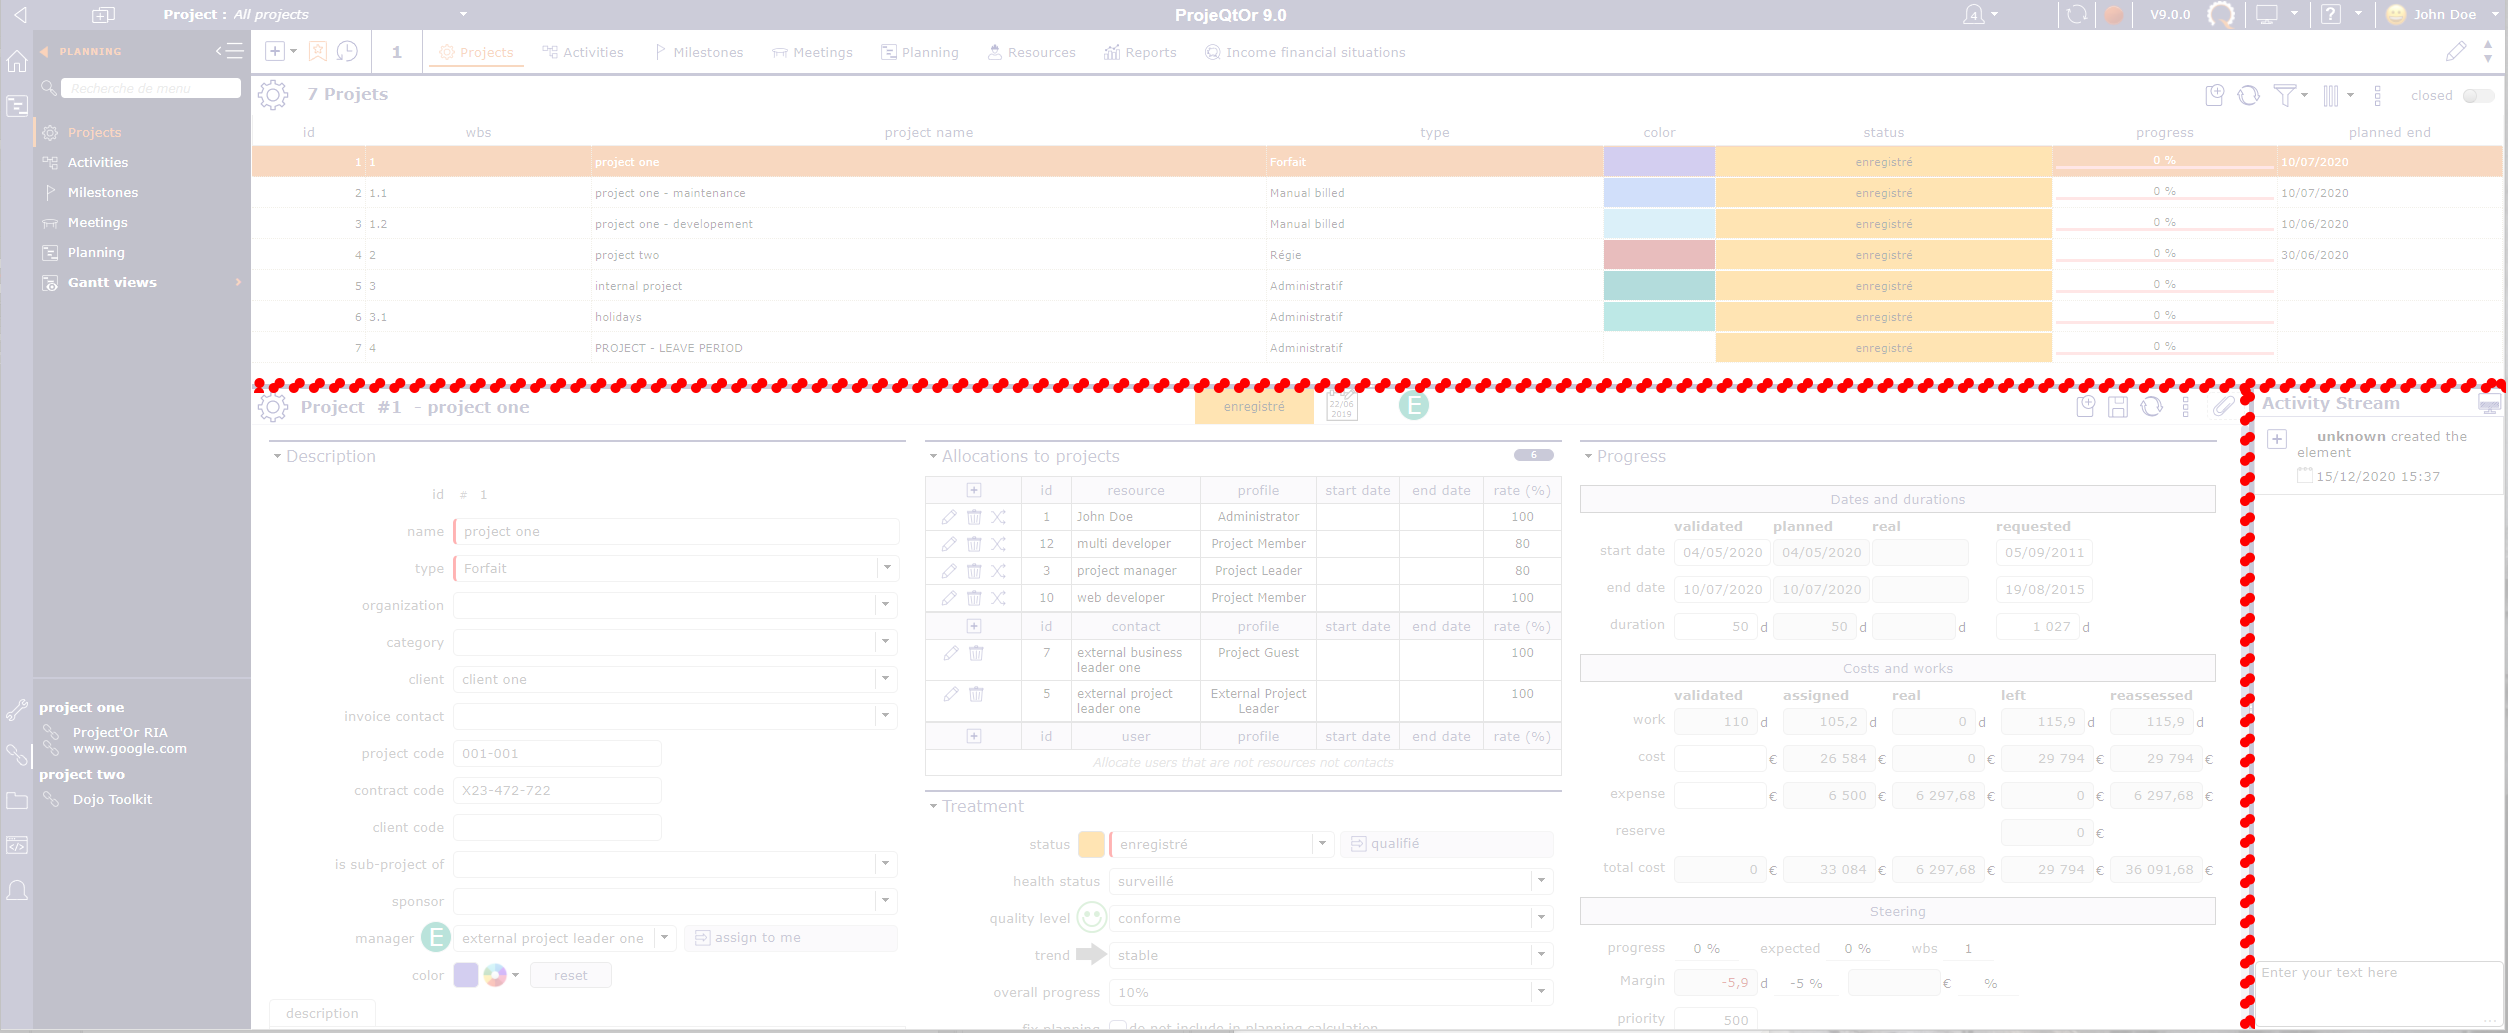Click the paperclip attachment icon
Viewport: 2508px width, 1033px height.
(2223, 407)
